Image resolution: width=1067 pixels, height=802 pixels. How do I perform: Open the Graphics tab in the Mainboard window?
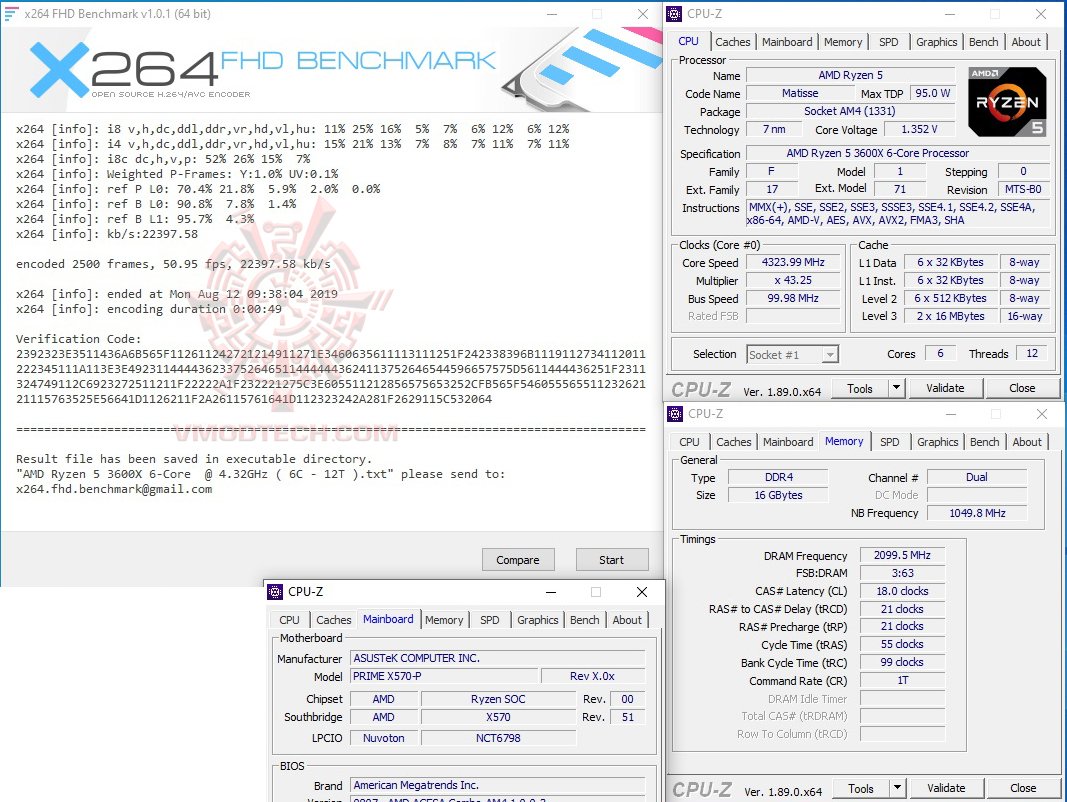point(537,620)
